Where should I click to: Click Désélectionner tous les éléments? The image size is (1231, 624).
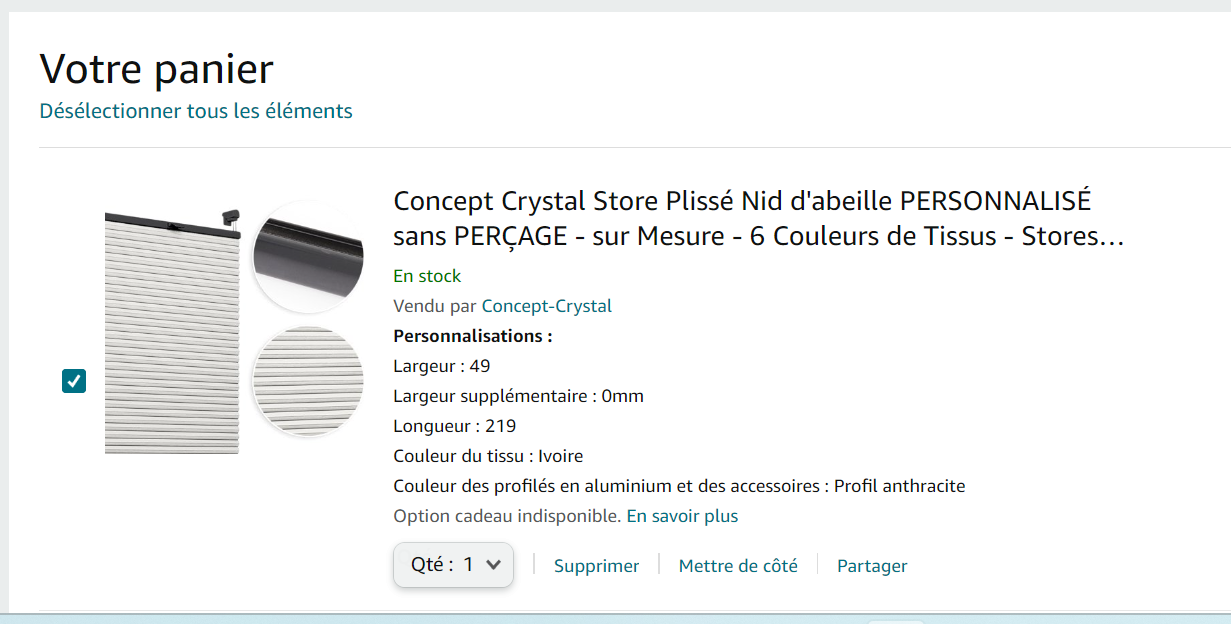point(195,110)
